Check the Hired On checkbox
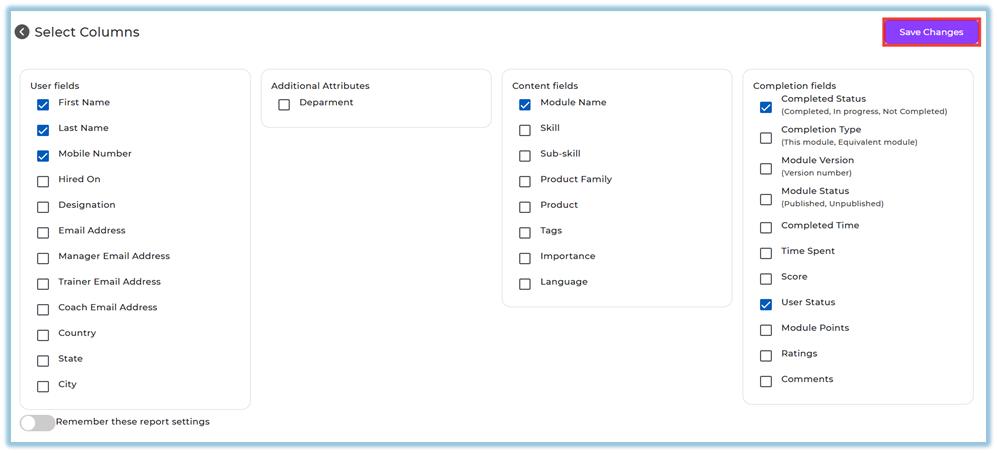 43,181
